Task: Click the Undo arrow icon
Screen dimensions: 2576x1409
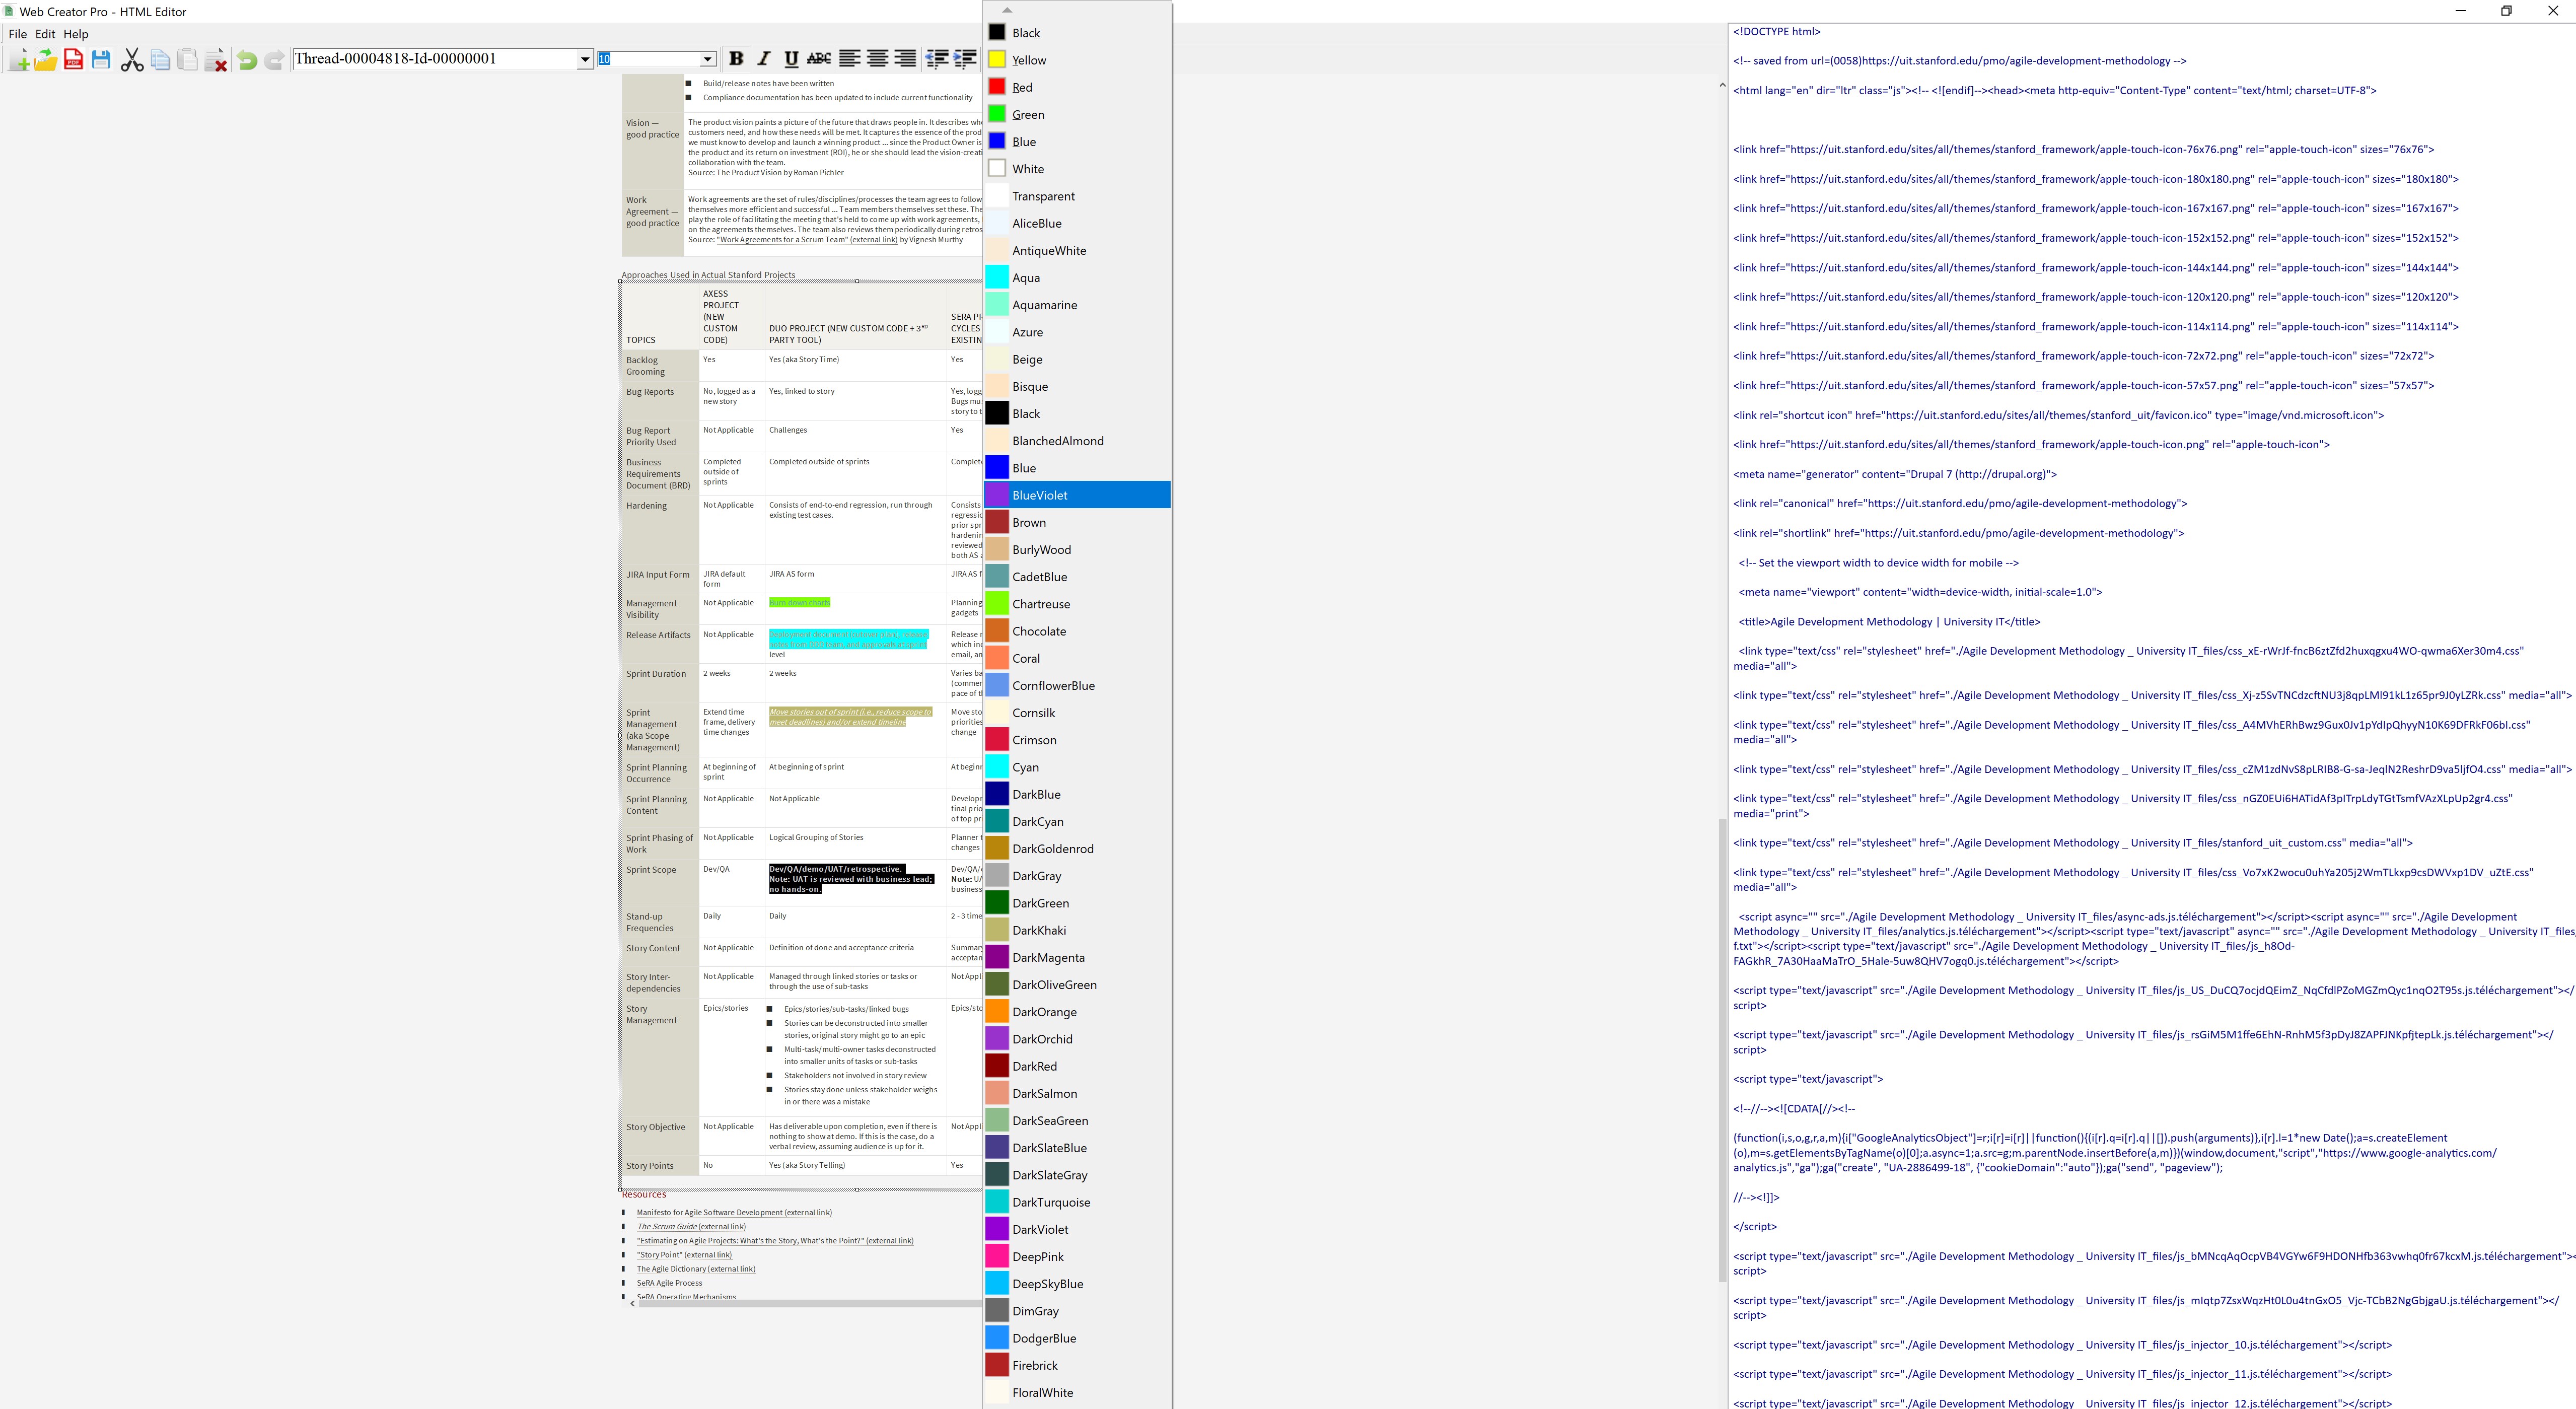Action: [x=247, y=60]
